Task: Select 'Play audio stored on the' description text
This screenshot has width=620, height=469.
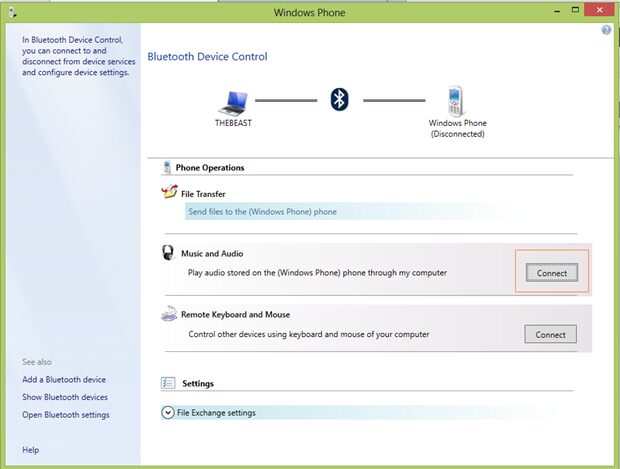Action: tap(317, 272)
